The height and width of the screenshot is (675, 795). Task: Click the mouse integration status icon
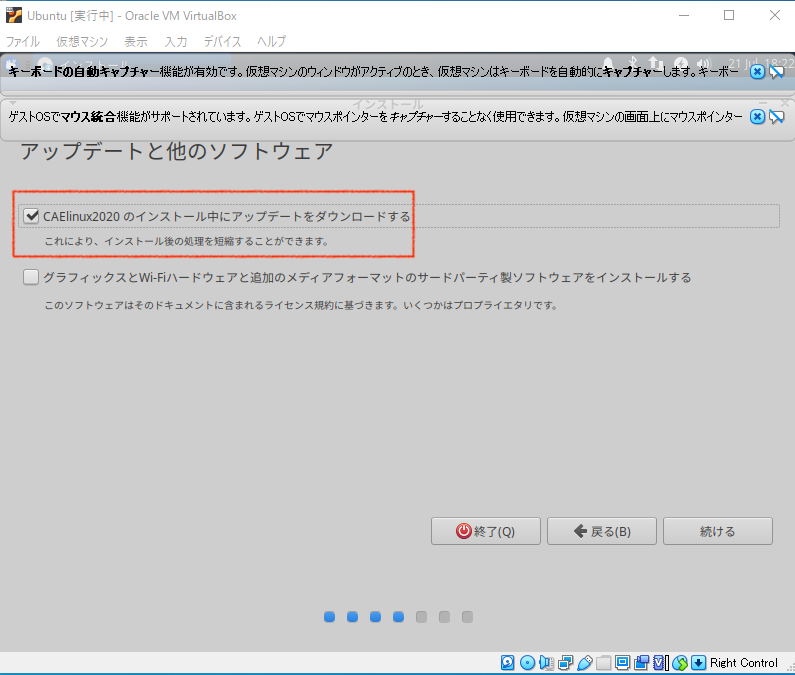[680, 662]
